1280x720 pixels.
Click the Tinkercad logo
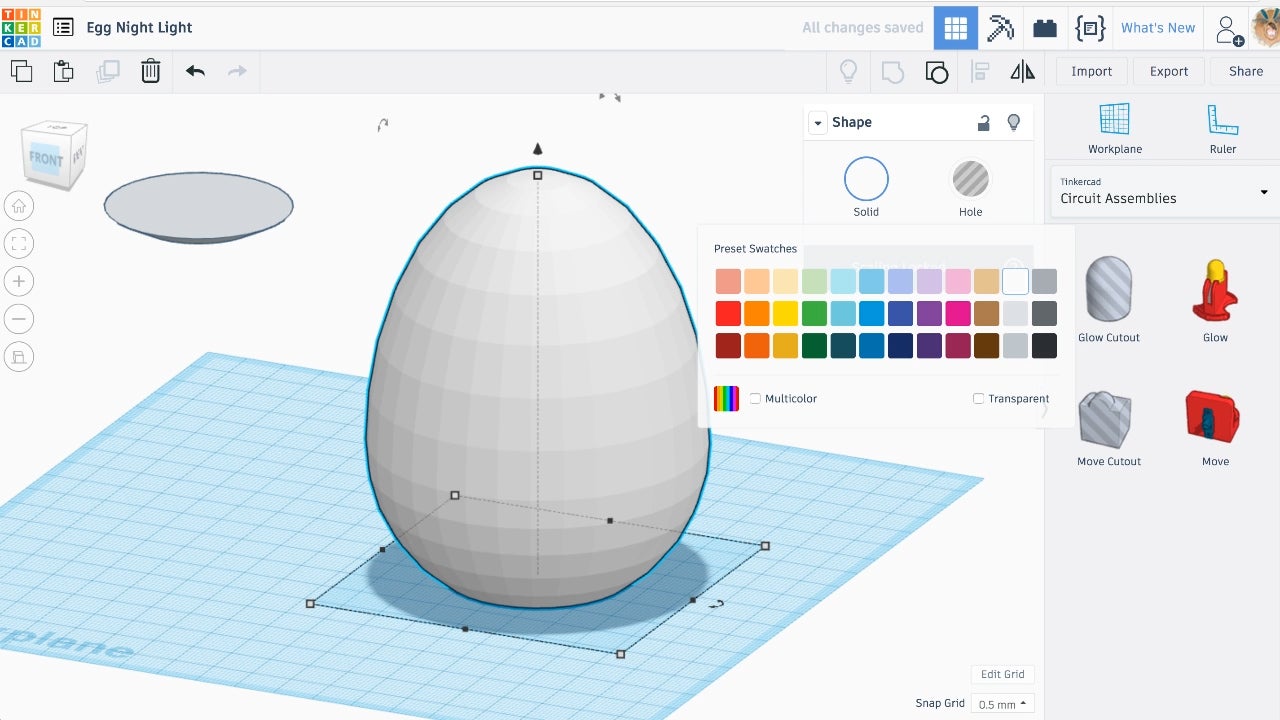pyautogui.click(x=21, y=27)
